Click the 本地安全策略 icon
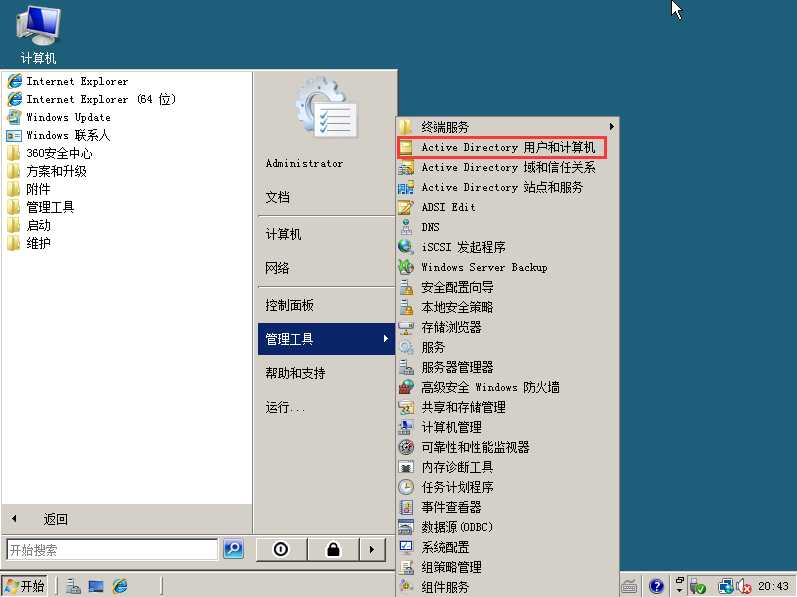 click(406, 307)
